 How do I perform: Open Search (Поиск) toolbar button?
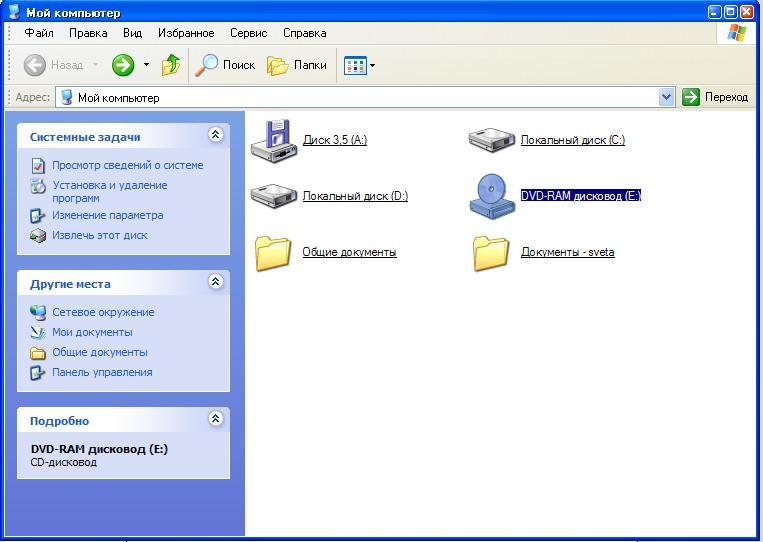pyautogui.click(x=225, y=65)
